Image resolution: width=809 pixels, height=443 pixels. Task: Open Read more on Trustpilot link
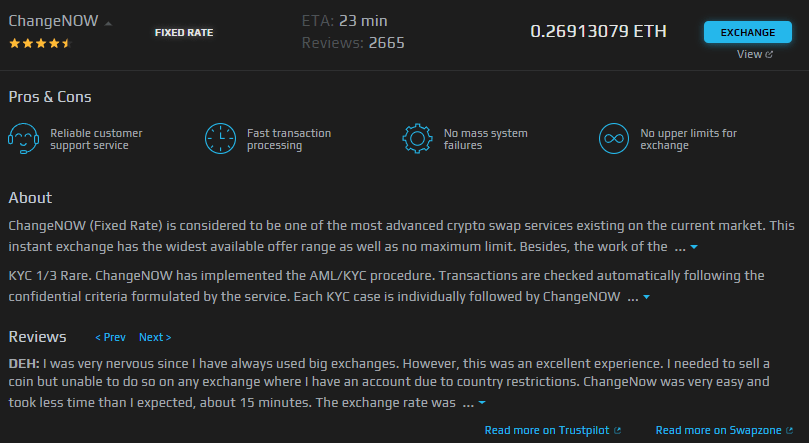tap(547, 430)
